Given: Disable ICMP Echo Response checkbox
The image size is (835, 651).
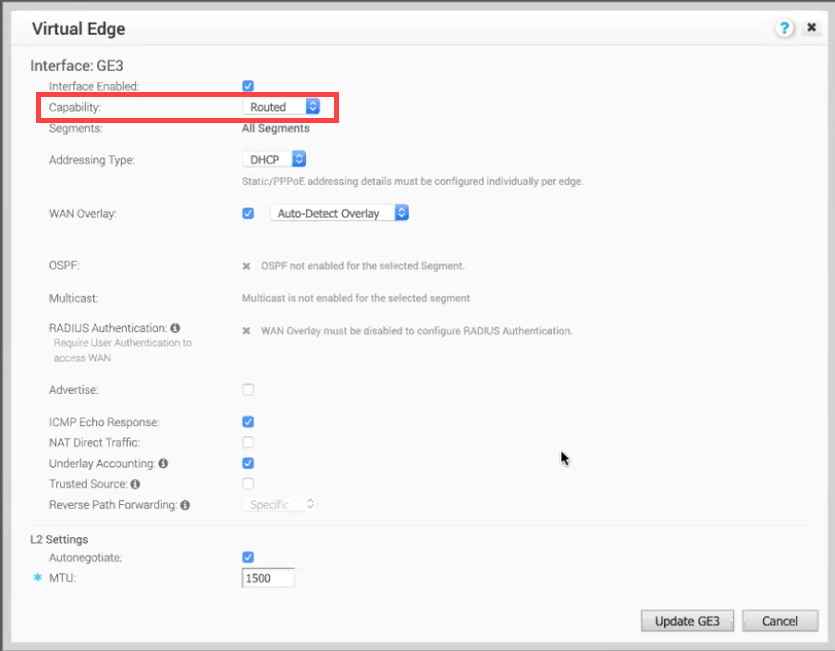Looking at the screenshot, I should tap(248, 422).
